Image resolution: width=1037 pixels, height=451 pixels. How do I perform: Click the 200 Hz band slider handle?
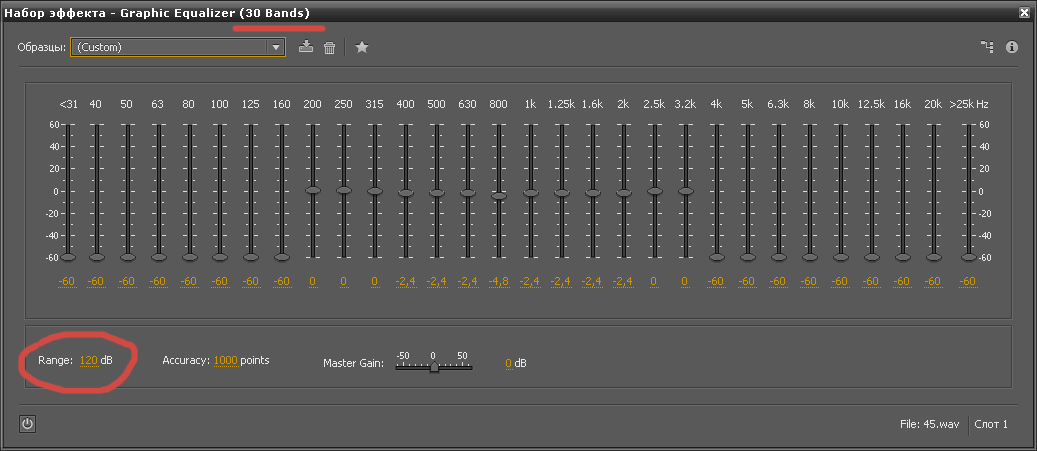[312, 189]
